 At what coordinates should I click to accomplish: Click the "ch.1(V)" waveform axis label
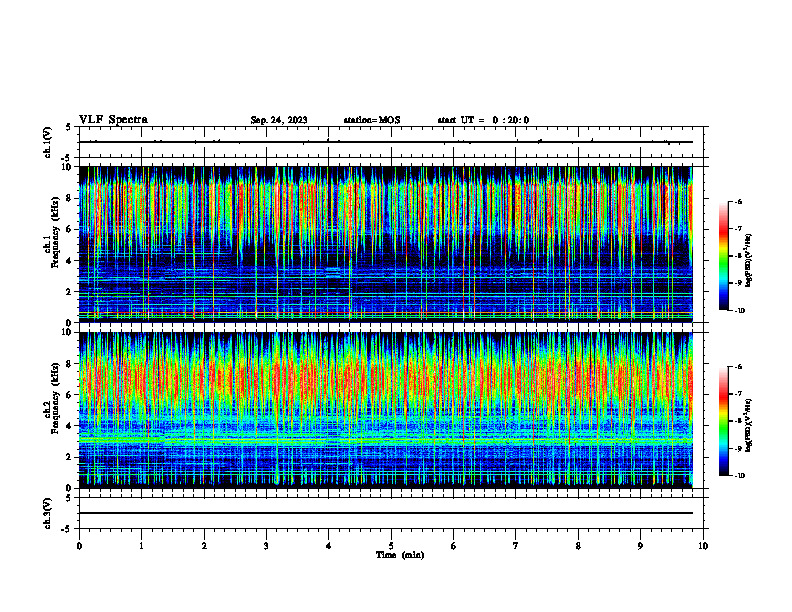(48, 142)
